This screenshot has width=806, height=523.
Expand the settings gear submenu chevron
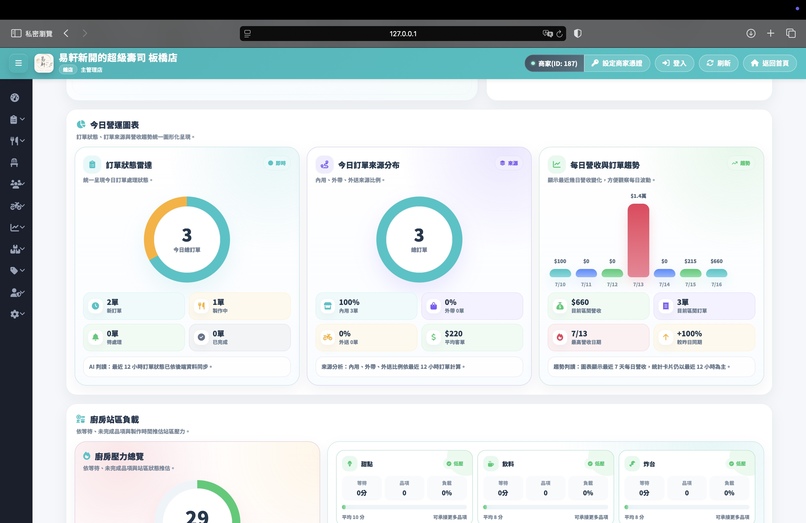(x=23, y=314)
